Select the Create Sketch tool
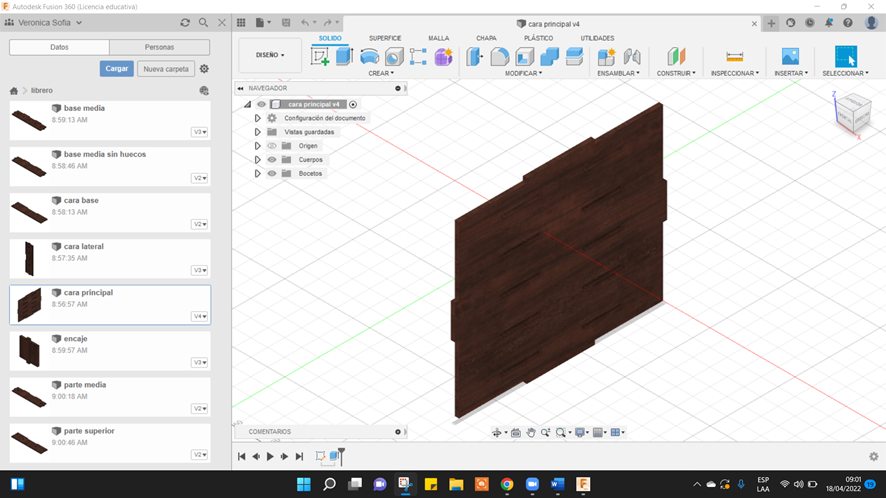Image resolution: width=886 pixels, height=498 pixels. click(320, 57)
